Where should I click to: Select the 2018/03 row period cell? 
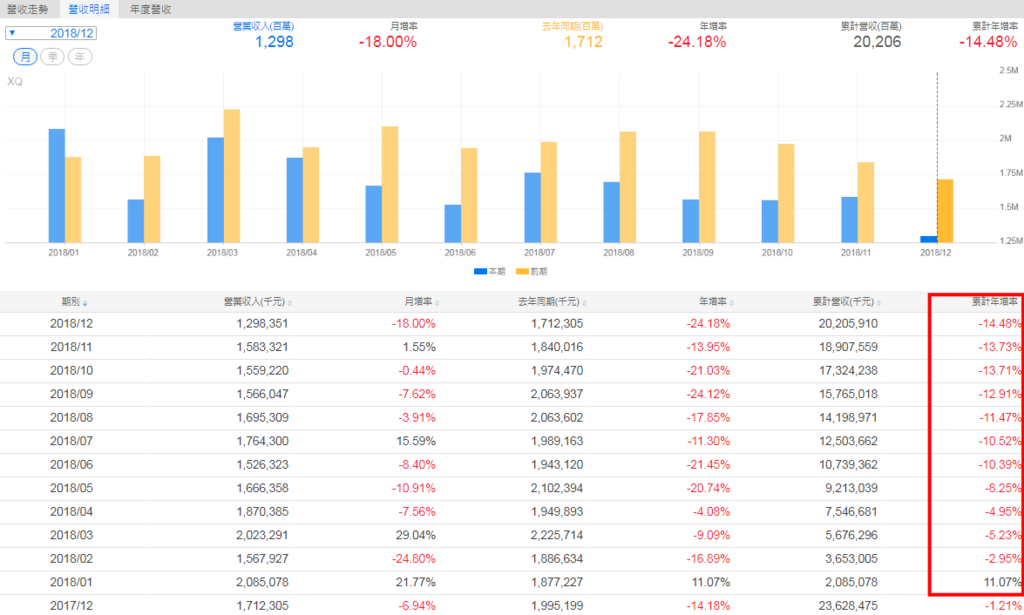pos(71,535)
